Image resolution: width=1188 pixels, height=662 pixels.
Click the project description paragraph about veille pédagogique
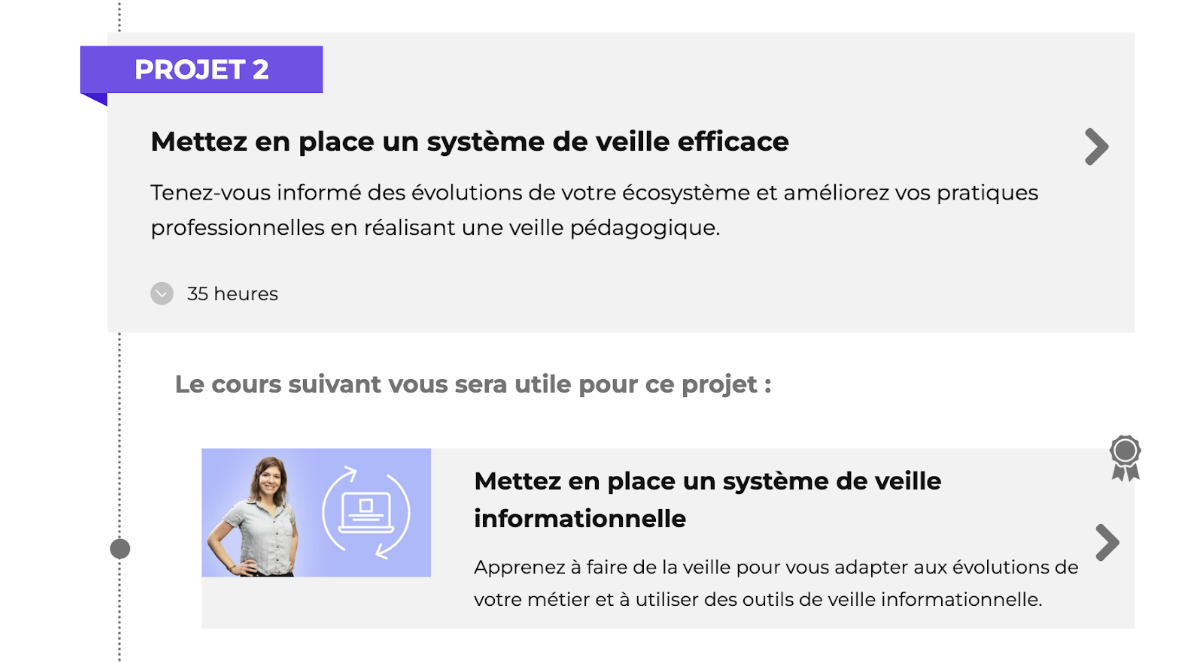tap(594, 210)
